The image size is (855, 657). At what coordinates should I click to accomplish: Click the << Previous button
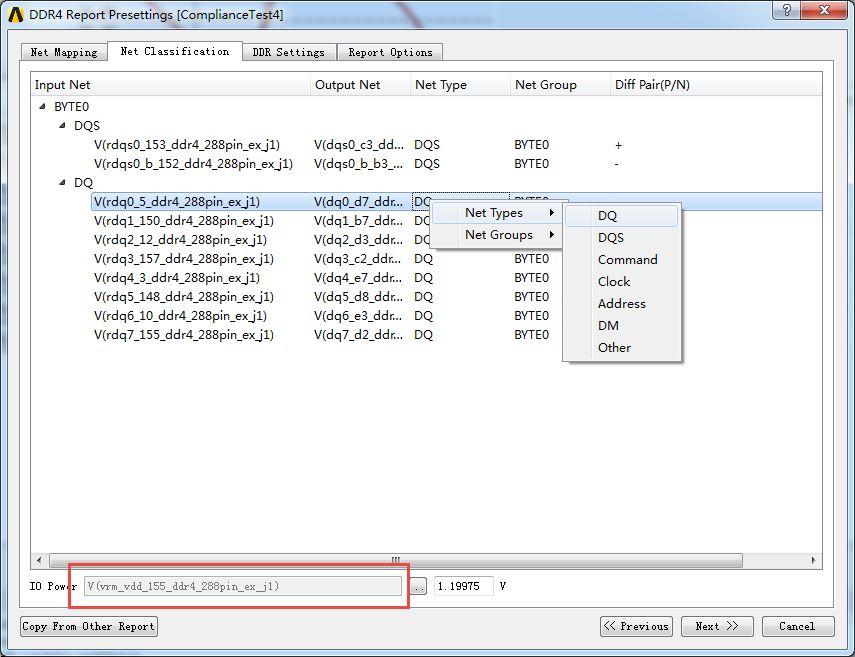(636, 626)
